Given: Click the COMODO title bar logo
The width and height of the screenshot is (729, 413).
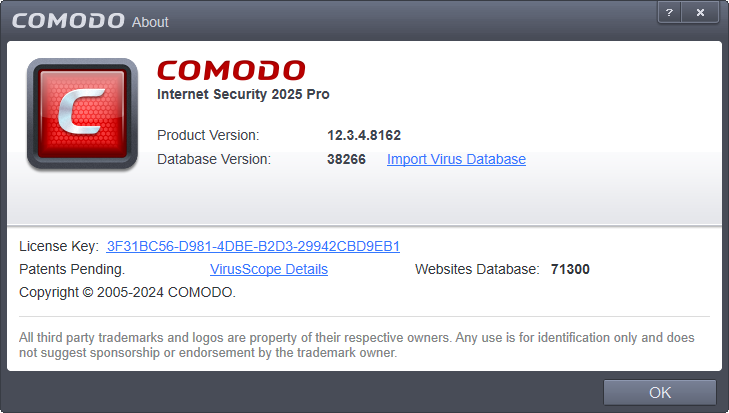Looking at the screenshot, I should [x=68, y=21].
